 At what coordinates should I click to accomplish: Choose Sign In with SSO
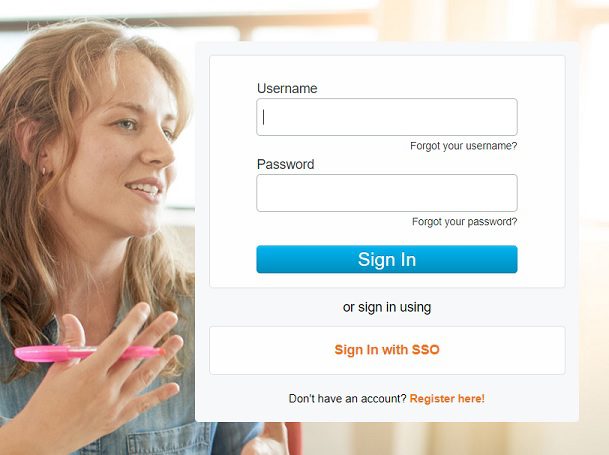(x=387, y=350)
